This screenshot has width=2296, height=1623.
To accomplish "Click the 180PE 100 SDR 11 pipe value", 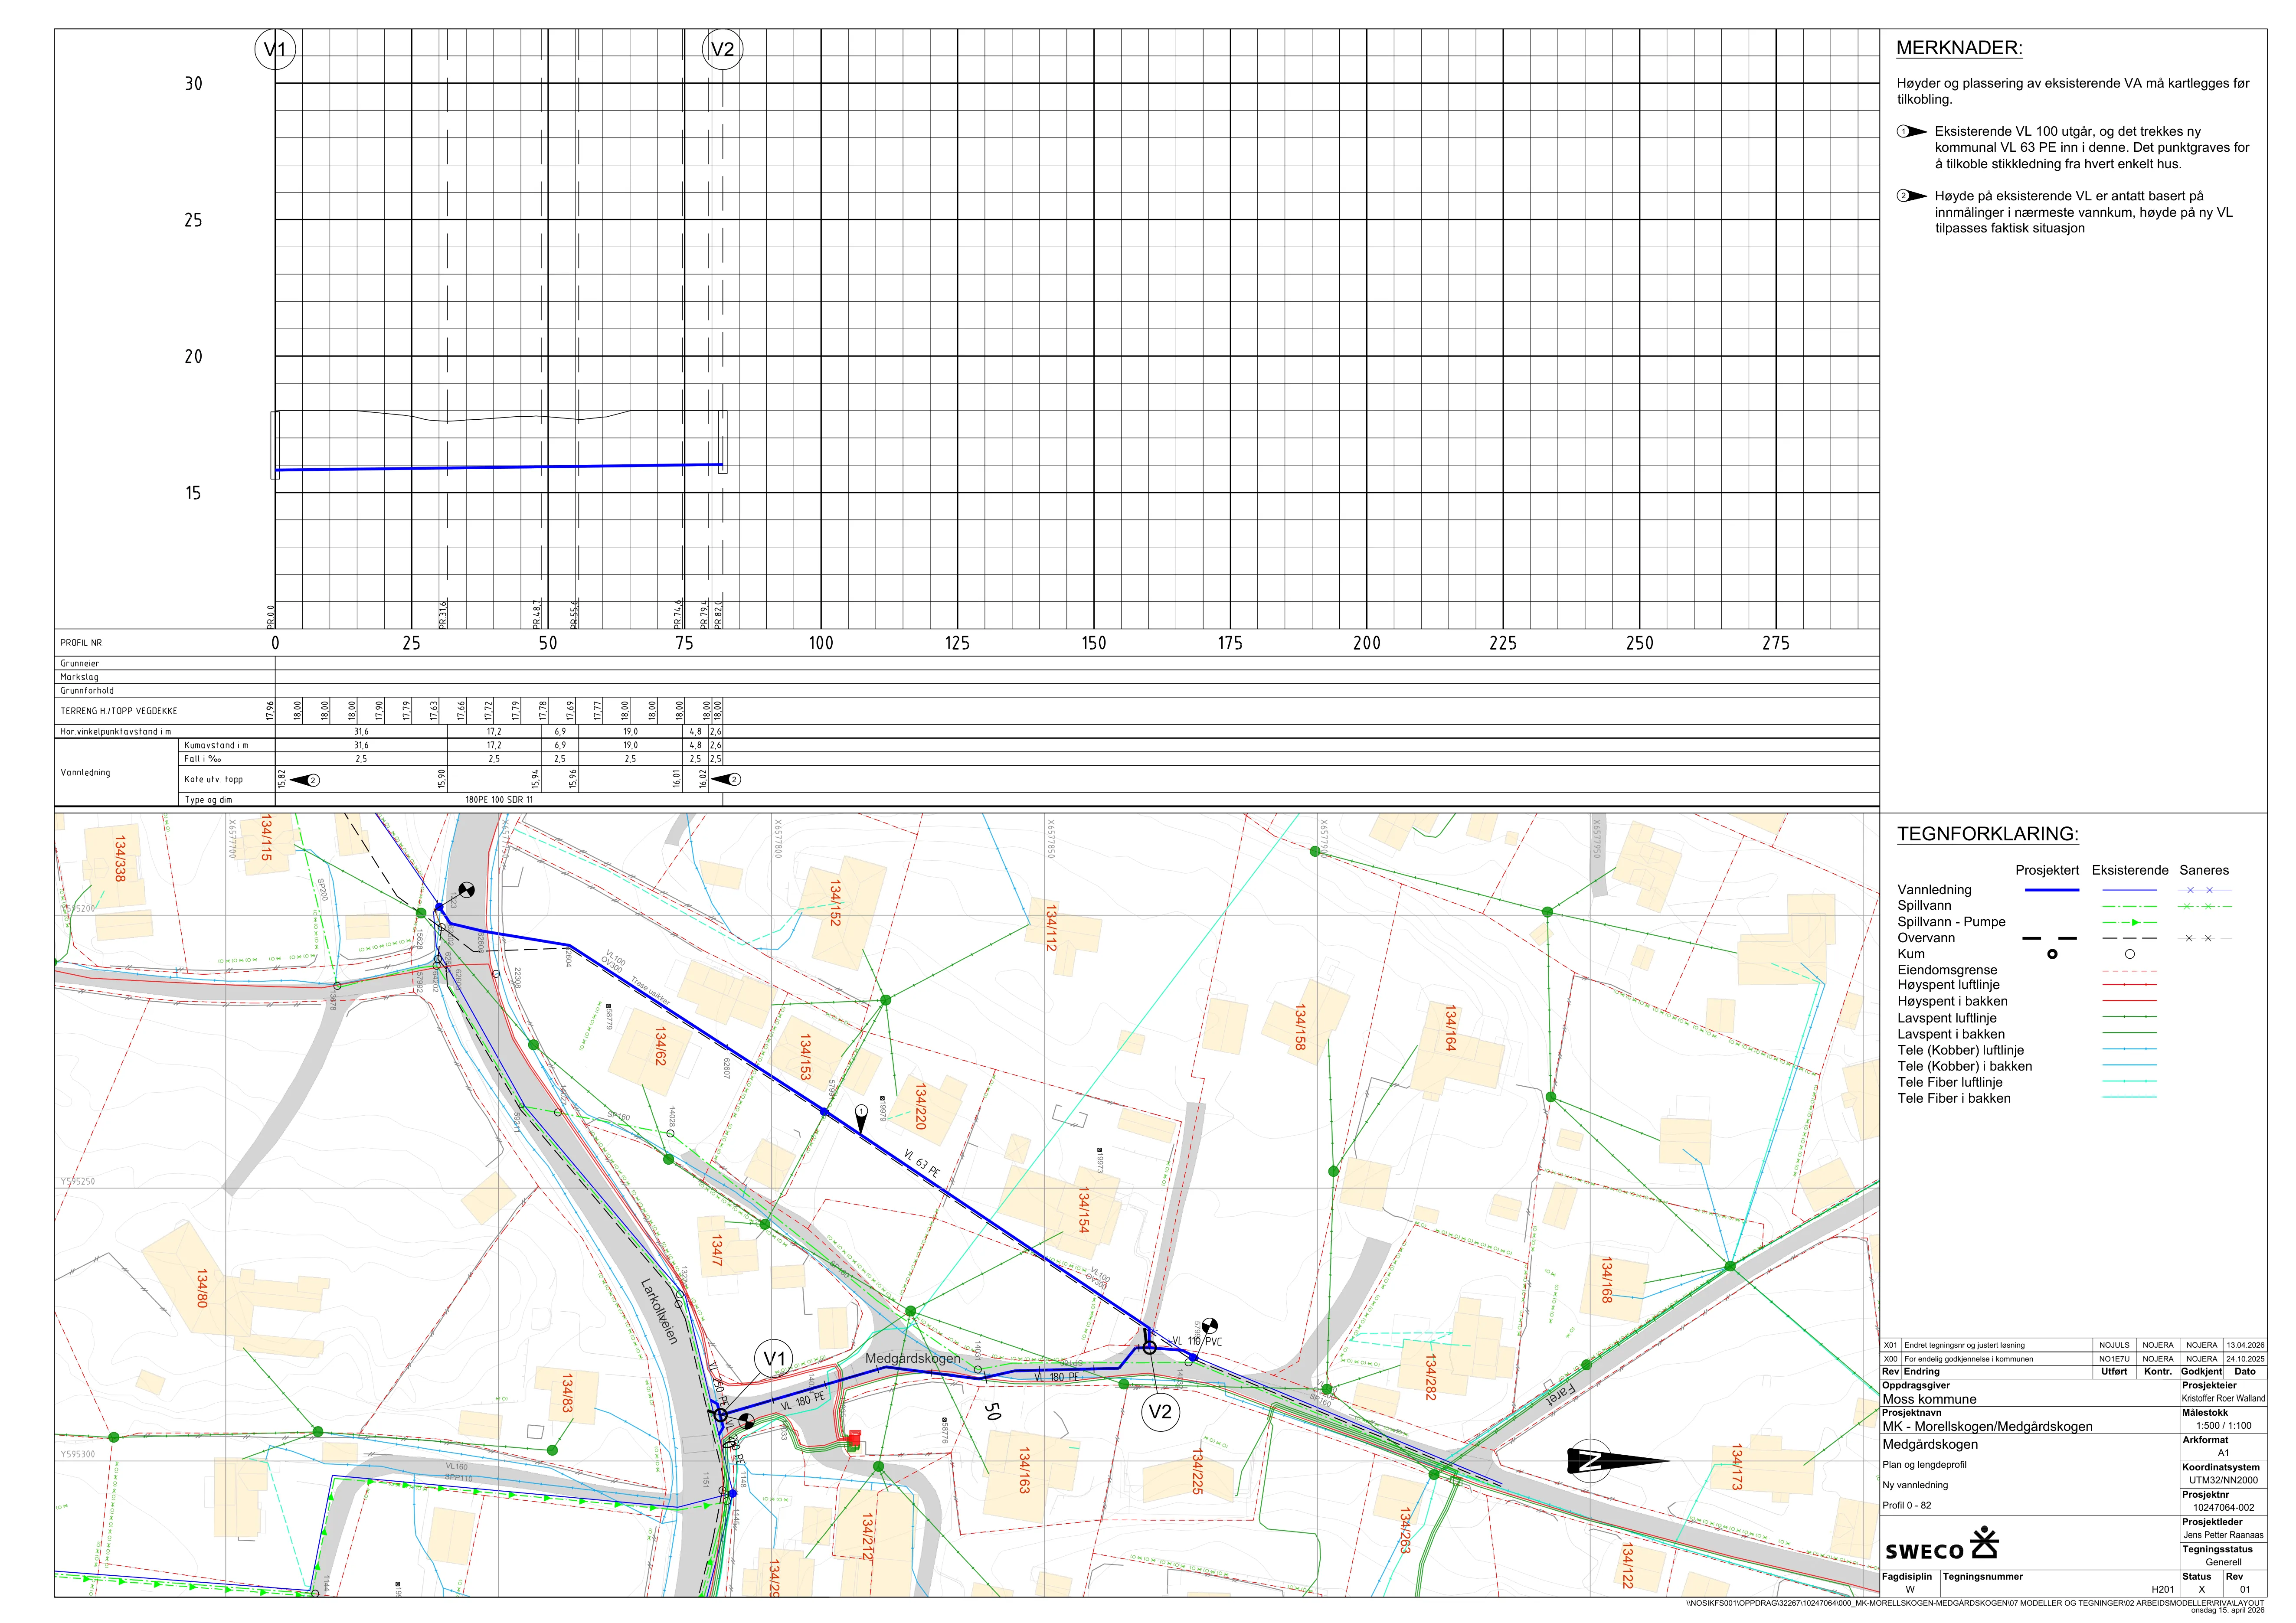I will click(499, 800).
